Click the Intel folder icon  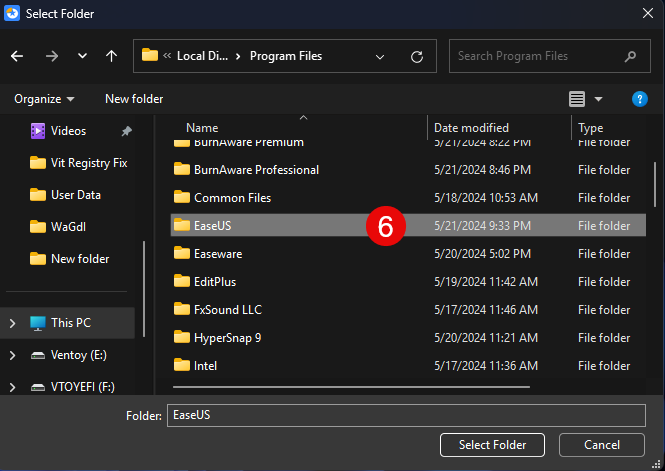pyautogui.click(x=182, y=365)
